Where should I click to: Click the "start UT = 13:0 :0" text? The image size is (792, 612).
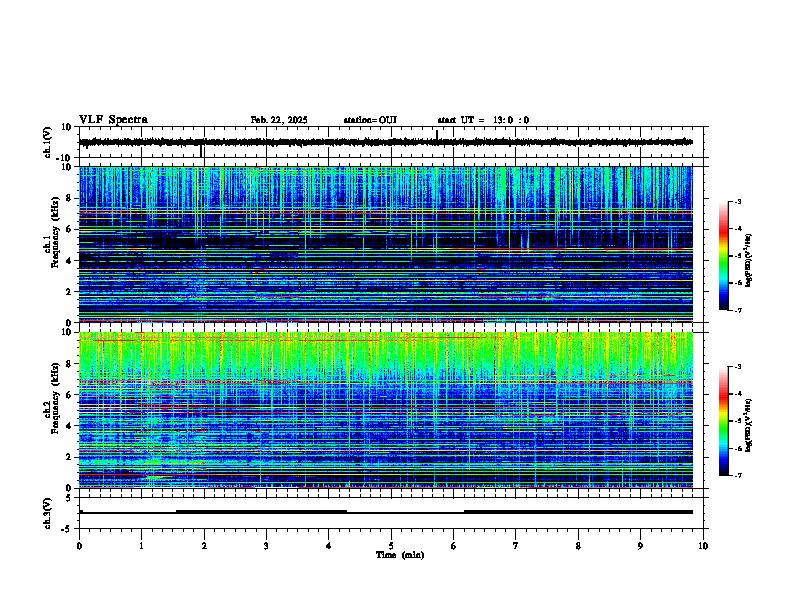click(483, 120)
